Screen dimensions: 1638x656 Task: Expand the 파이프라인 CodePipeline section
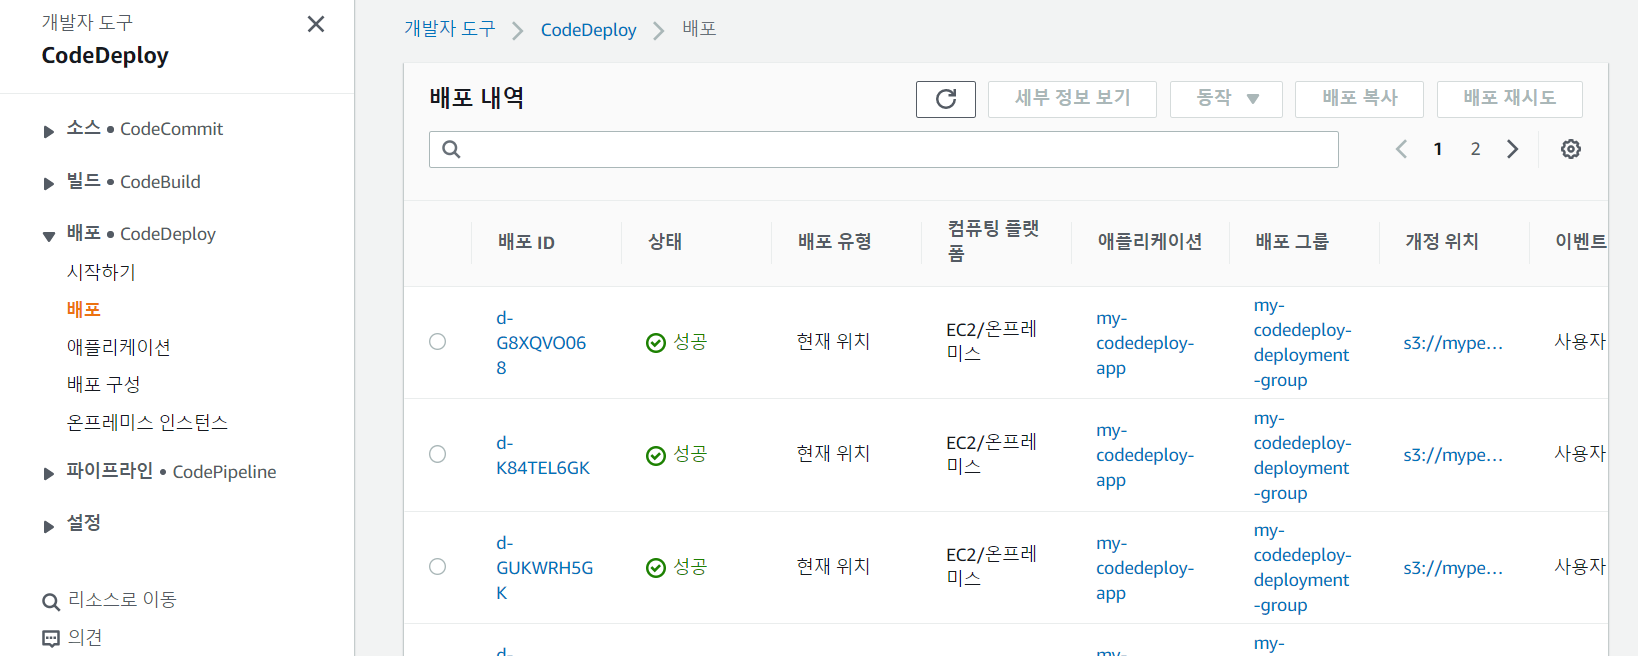[x=48, y=474]
